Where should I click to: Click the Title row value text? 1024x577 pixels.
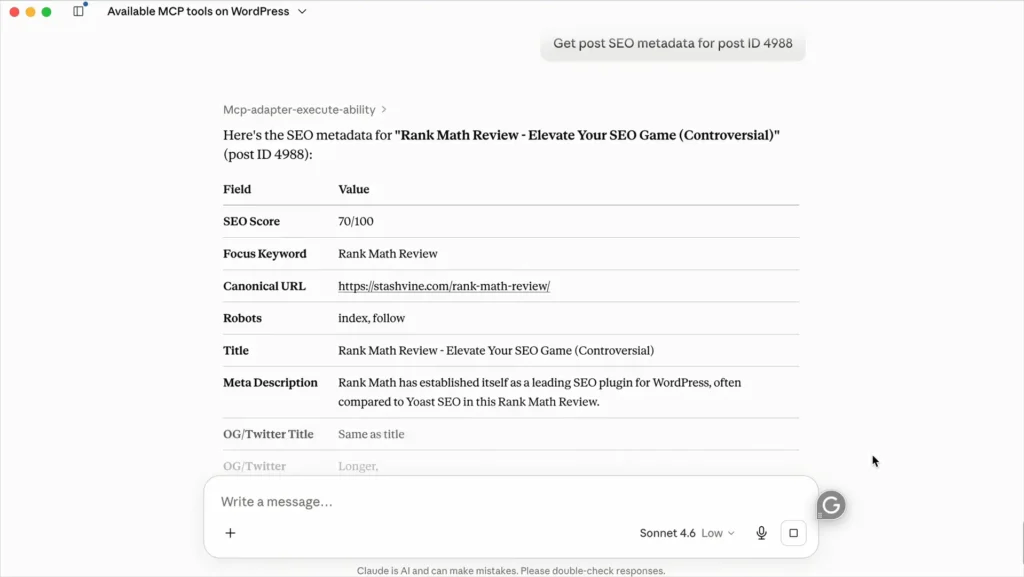[x=496, y=351]
